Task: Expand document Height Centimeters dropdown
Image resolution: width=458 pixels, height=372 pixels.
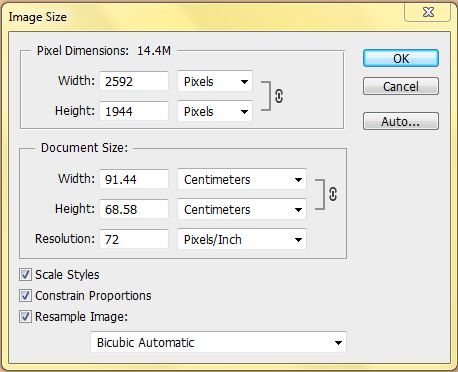Action: [x=242, y=209]
